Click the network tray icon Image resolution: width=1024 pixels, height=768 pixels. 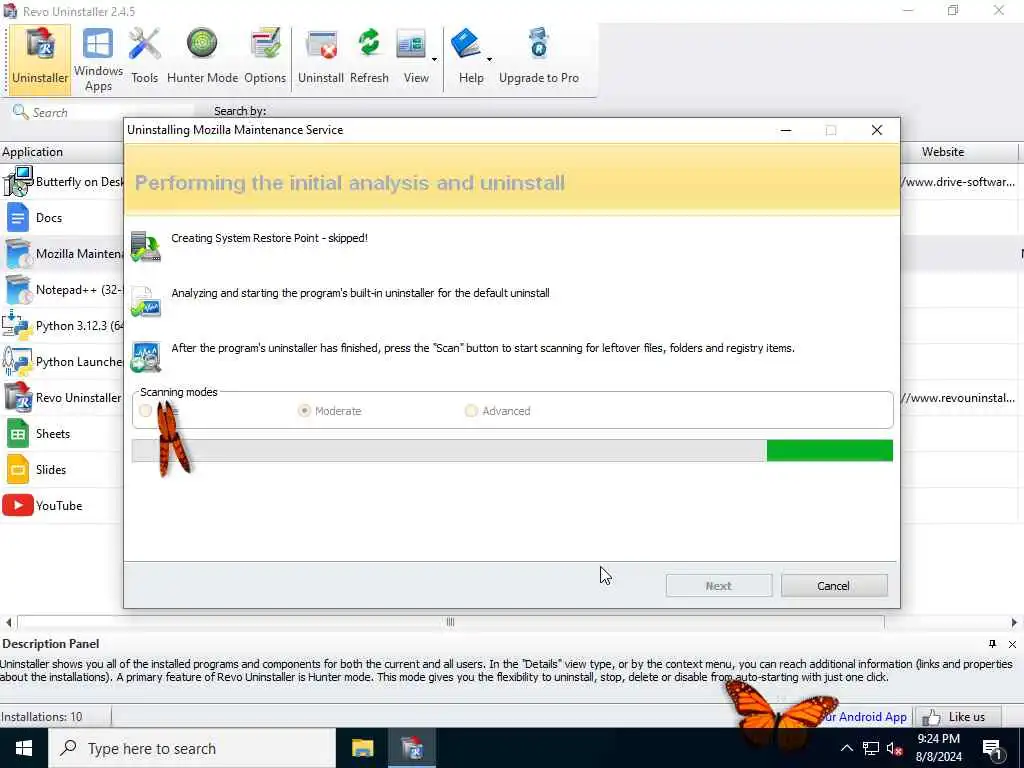[871, 748]
